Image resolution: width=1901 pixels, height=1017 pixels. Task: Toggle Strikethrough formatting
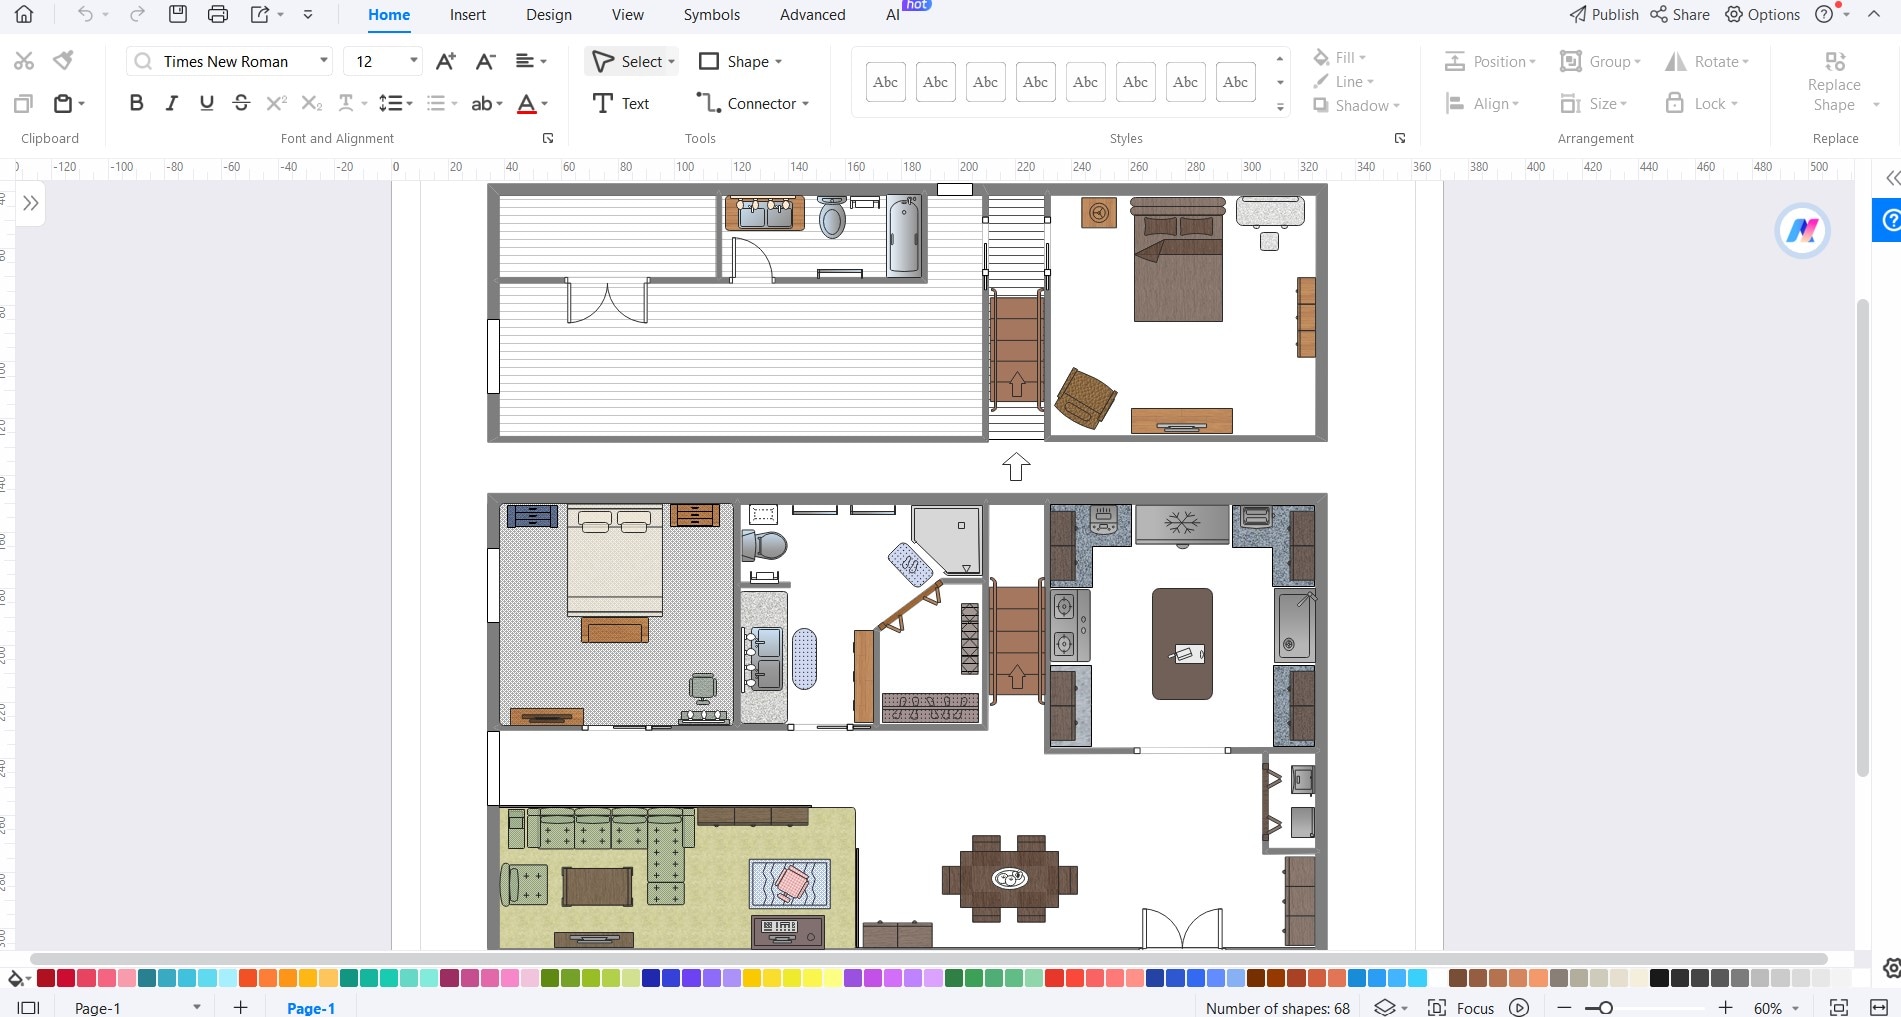tap(241, 103)
